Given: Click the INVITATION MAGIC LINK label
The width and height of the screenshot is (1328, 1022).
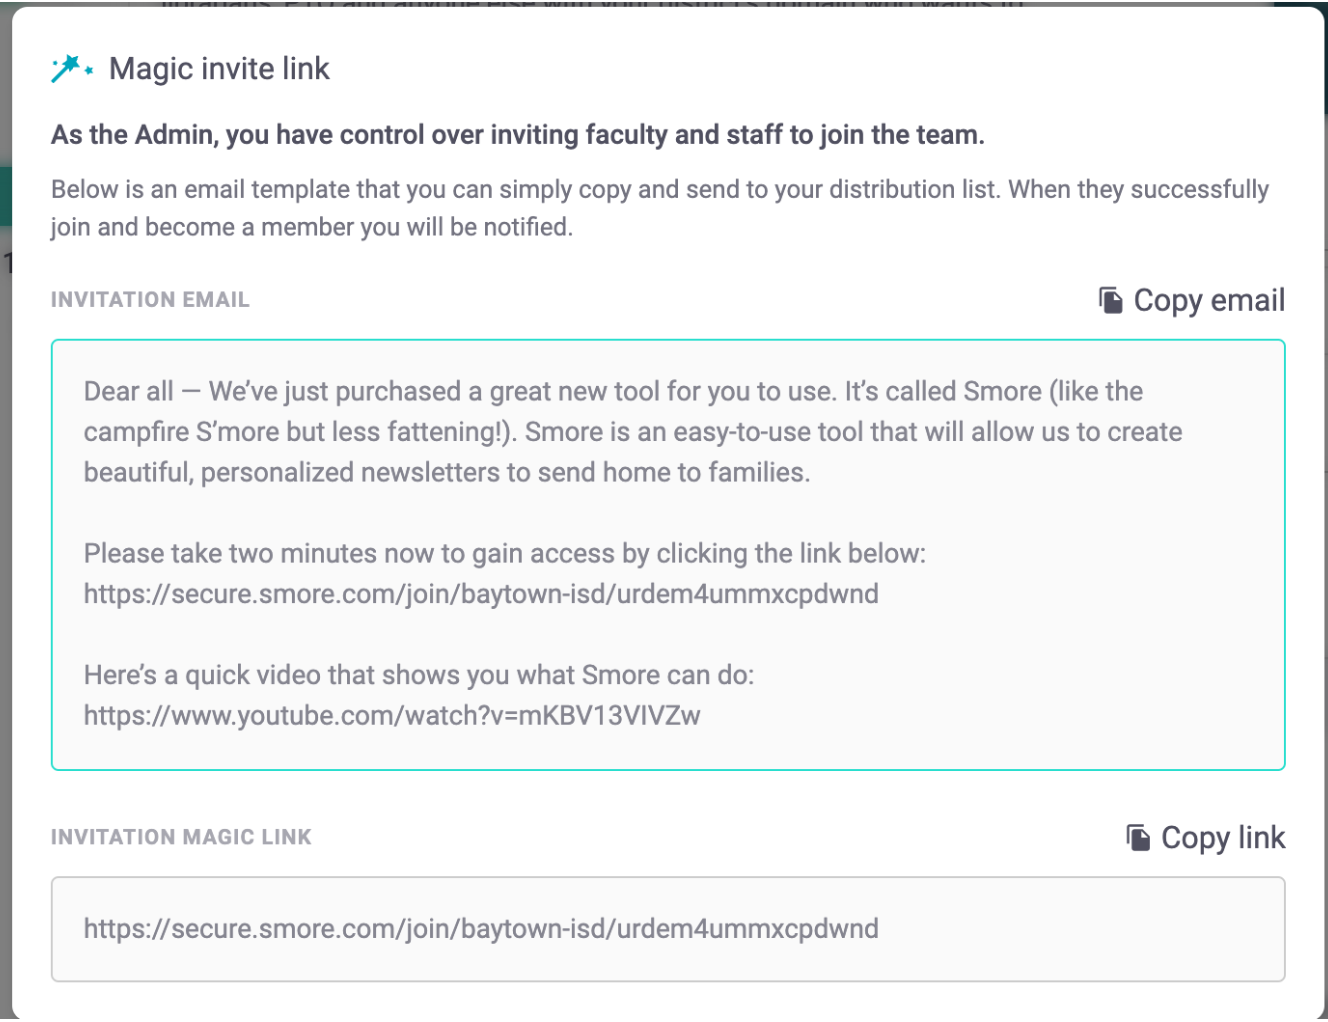Looking at the screenshot, I should pos(181,837).
